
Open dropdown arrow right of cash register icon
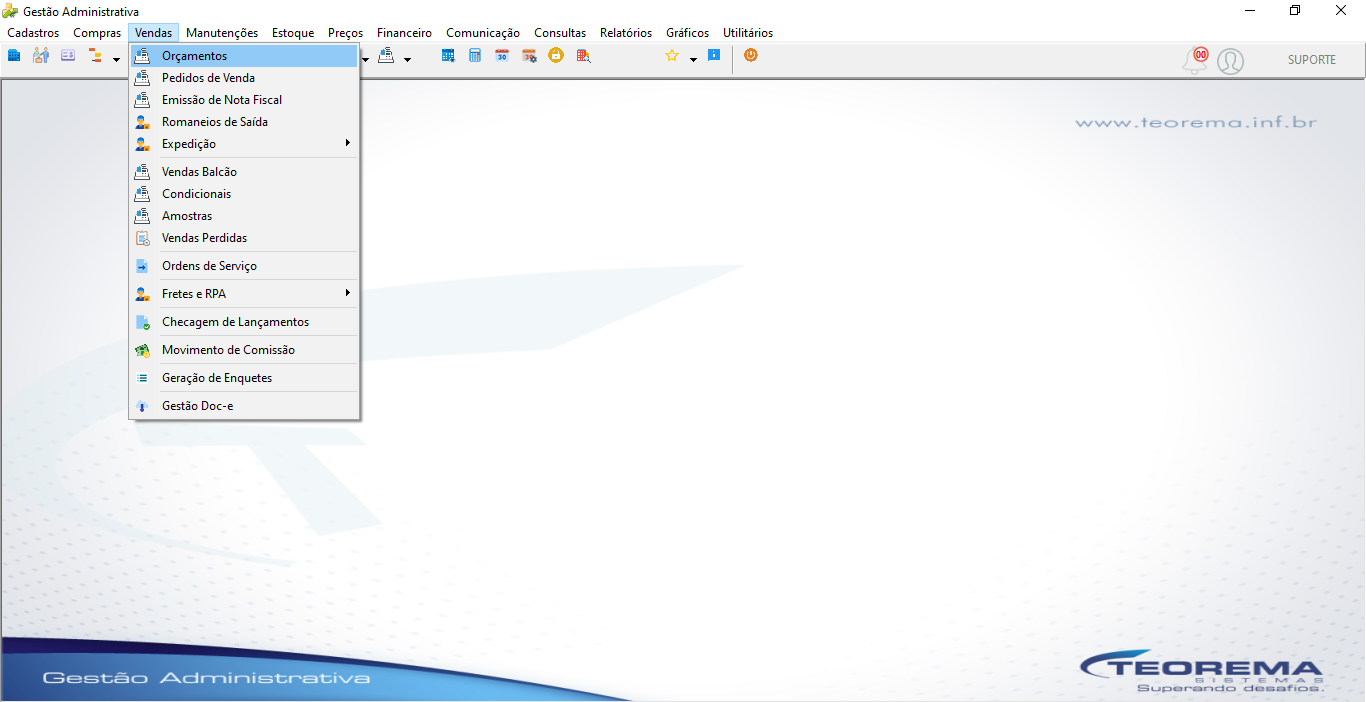coord(407,59)
